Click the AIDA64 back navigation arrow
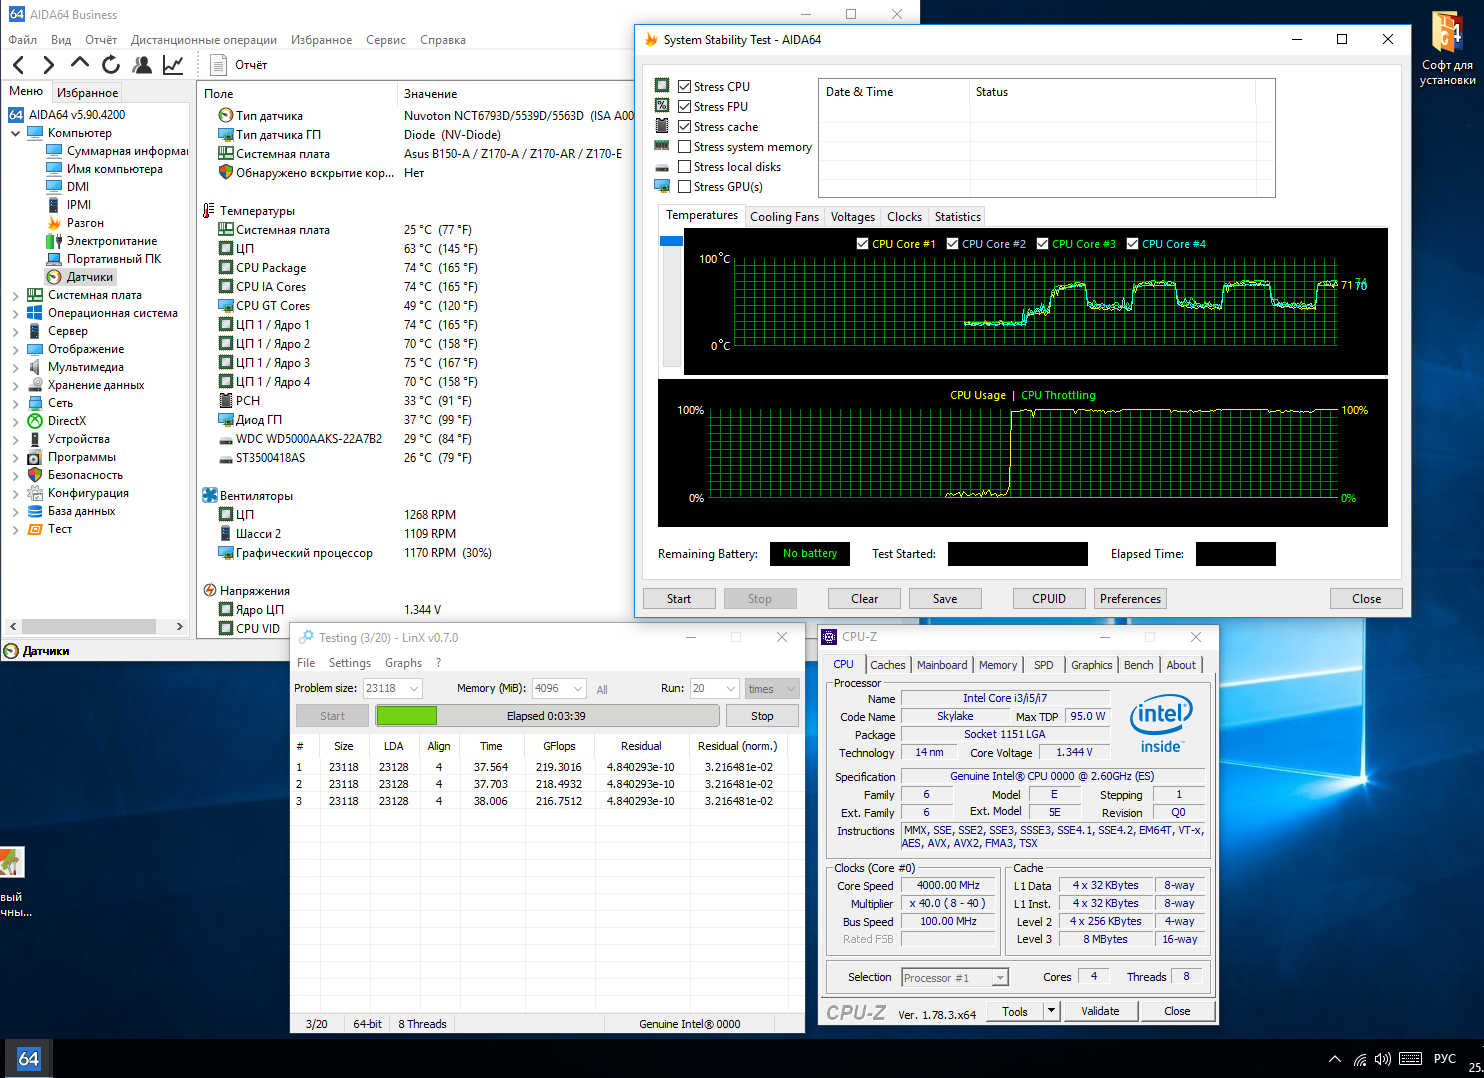The height and width of the screenshot is (1078, 1484). [19, 65]
